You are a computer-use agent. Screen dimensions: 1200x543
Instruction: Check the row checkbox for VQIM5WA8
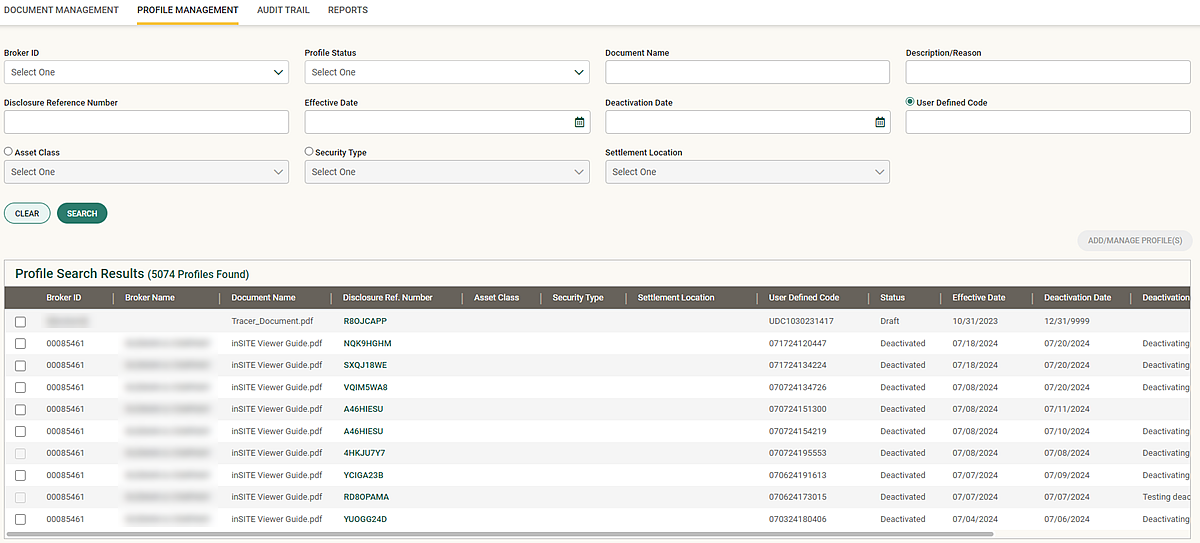[20, 388]
